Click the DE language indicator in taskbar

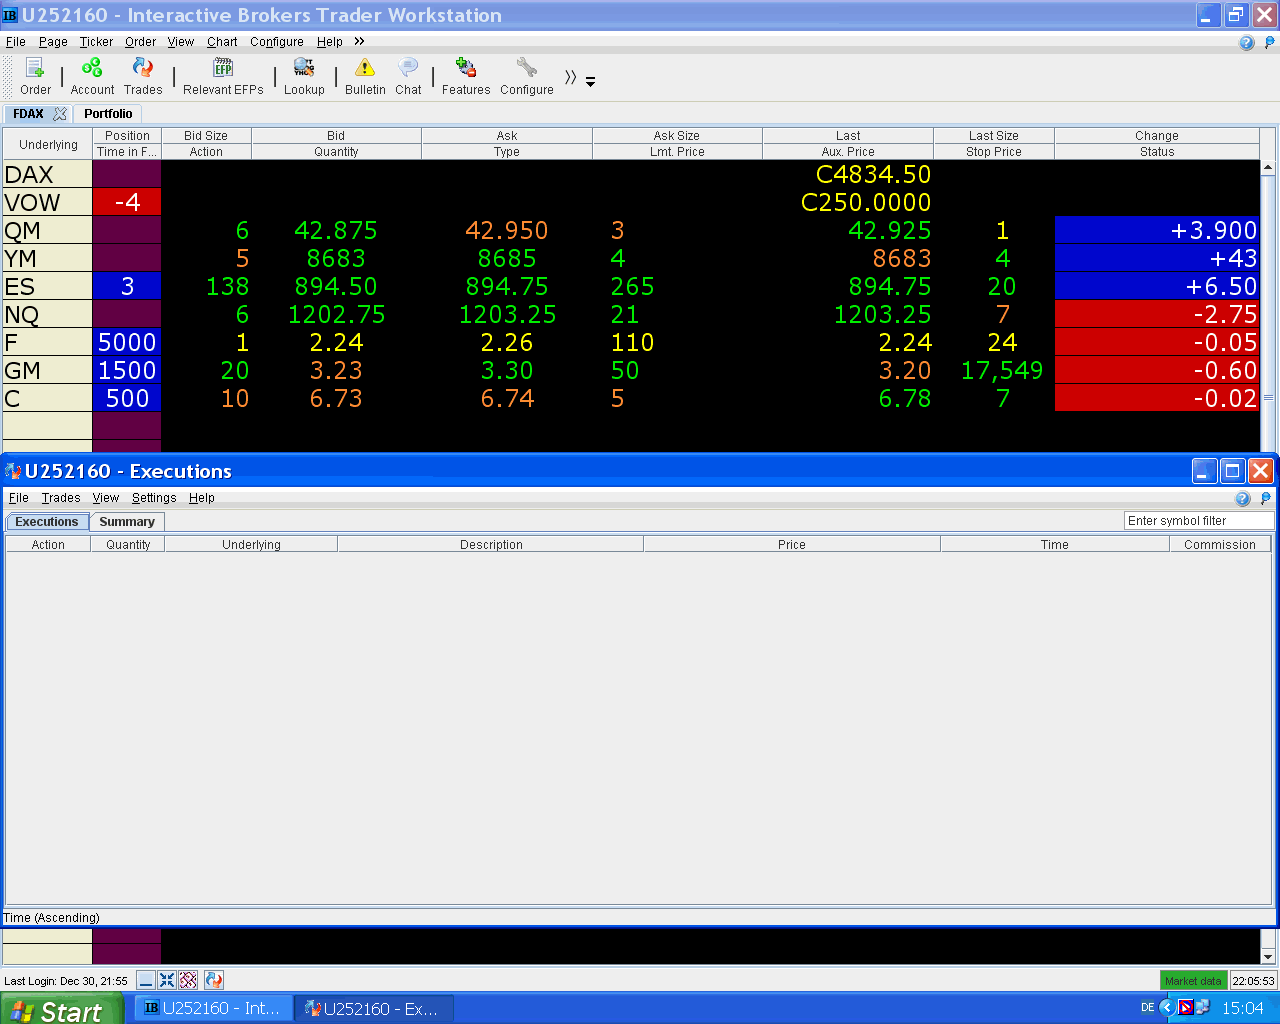pos(1148,1008)
